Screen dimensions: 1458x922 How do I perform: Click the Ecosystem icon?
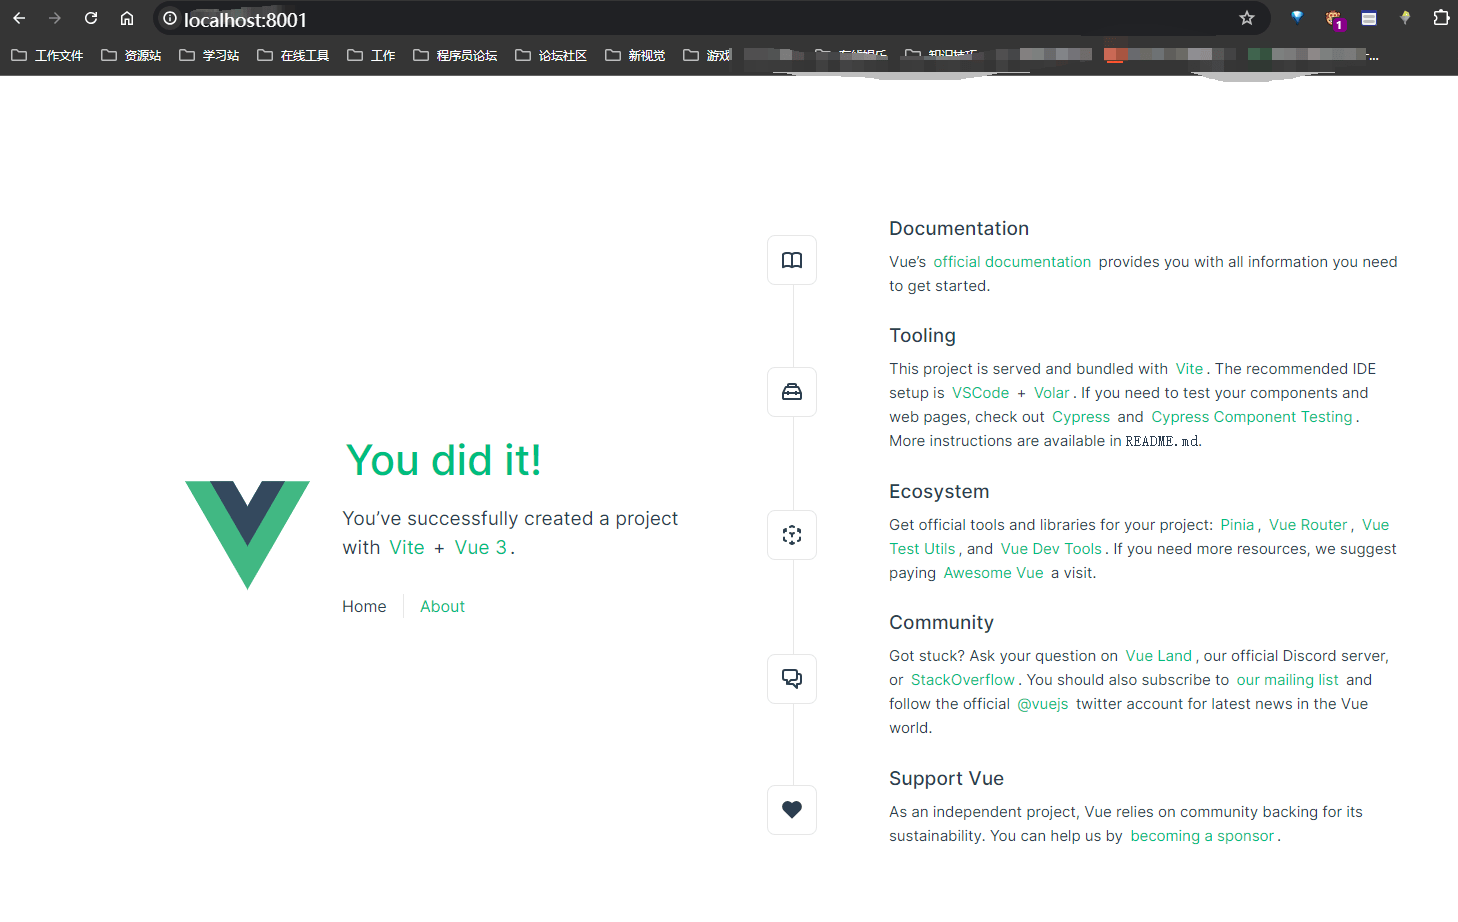(791, 535)
